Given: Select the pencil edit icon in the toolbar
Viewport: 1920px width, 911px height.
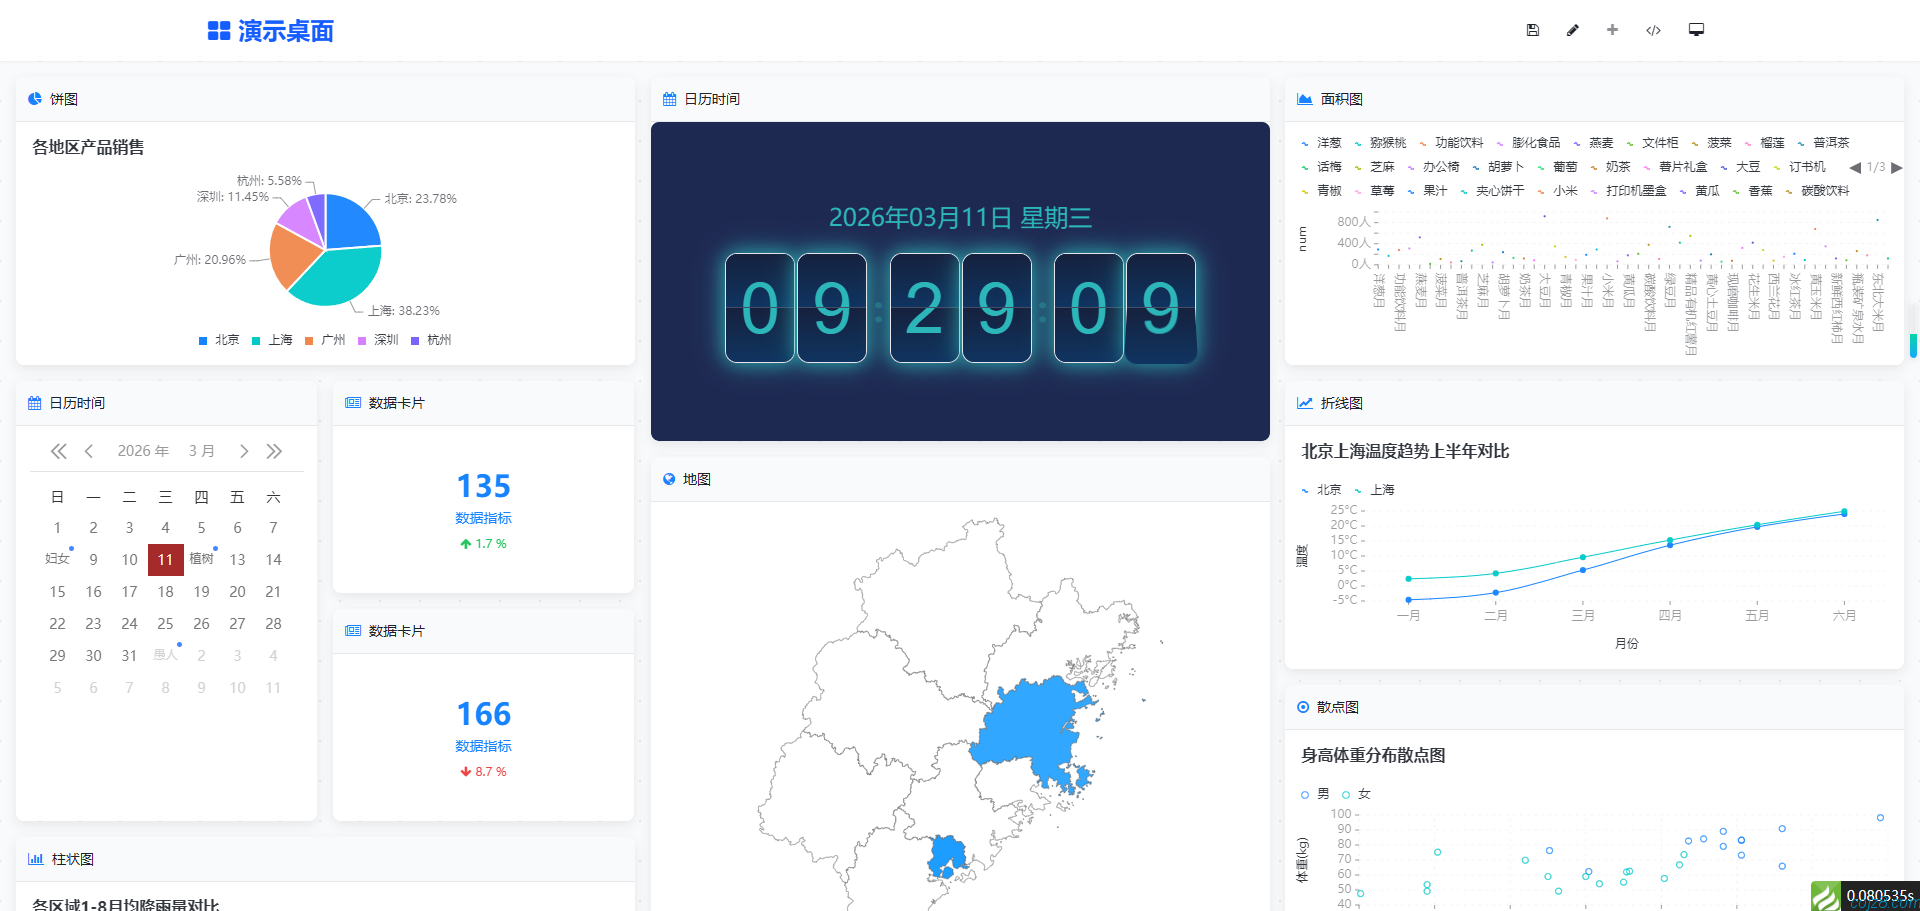Looking at the screenshot, I should (x=1572, y=30).
